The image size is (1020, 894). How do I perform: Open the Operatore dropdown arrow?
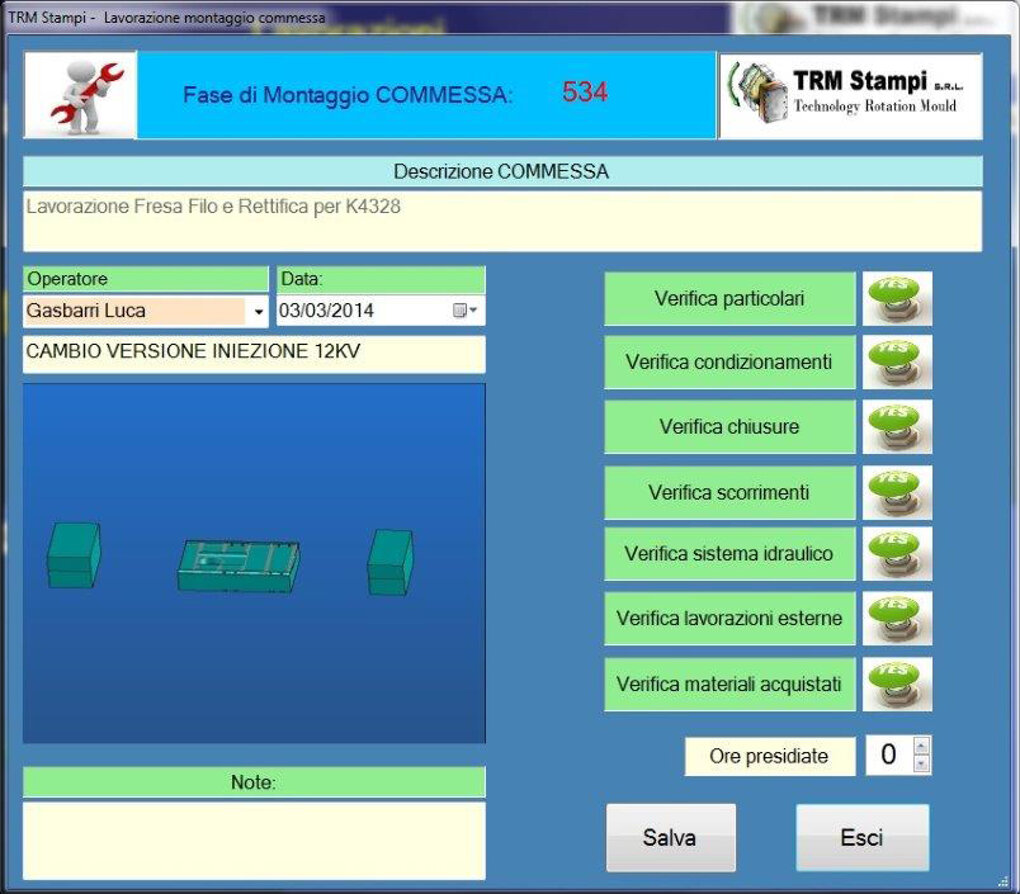258,312
